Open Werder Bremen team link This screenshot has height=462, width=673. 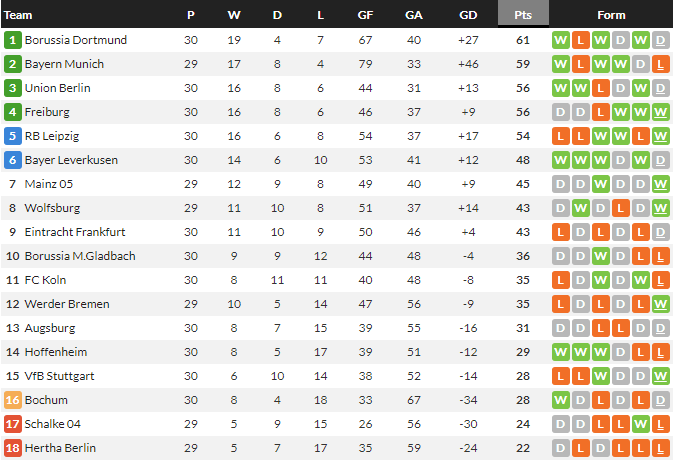(67, 304)
